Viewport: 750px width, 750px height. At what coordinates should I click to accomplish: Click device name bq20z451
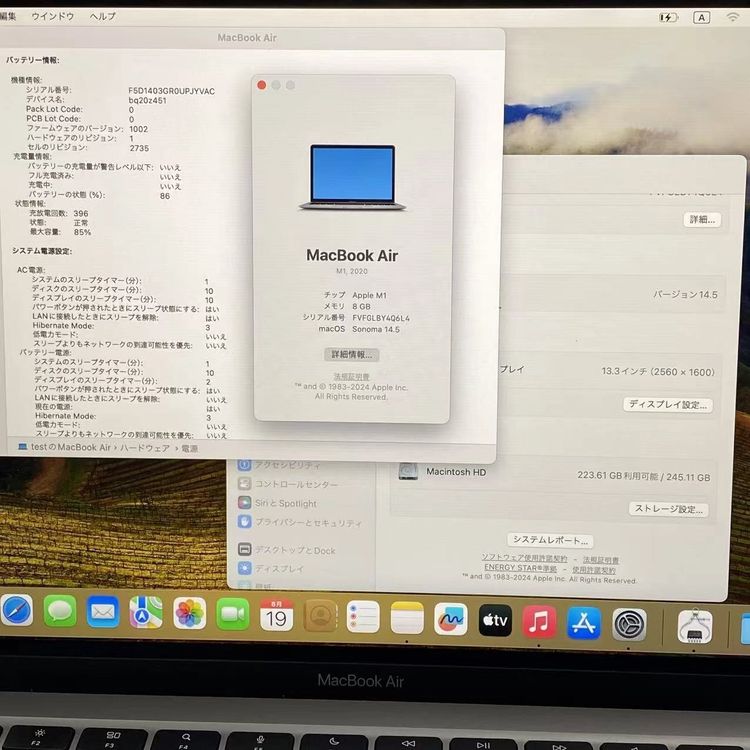(x=147, y=100)
